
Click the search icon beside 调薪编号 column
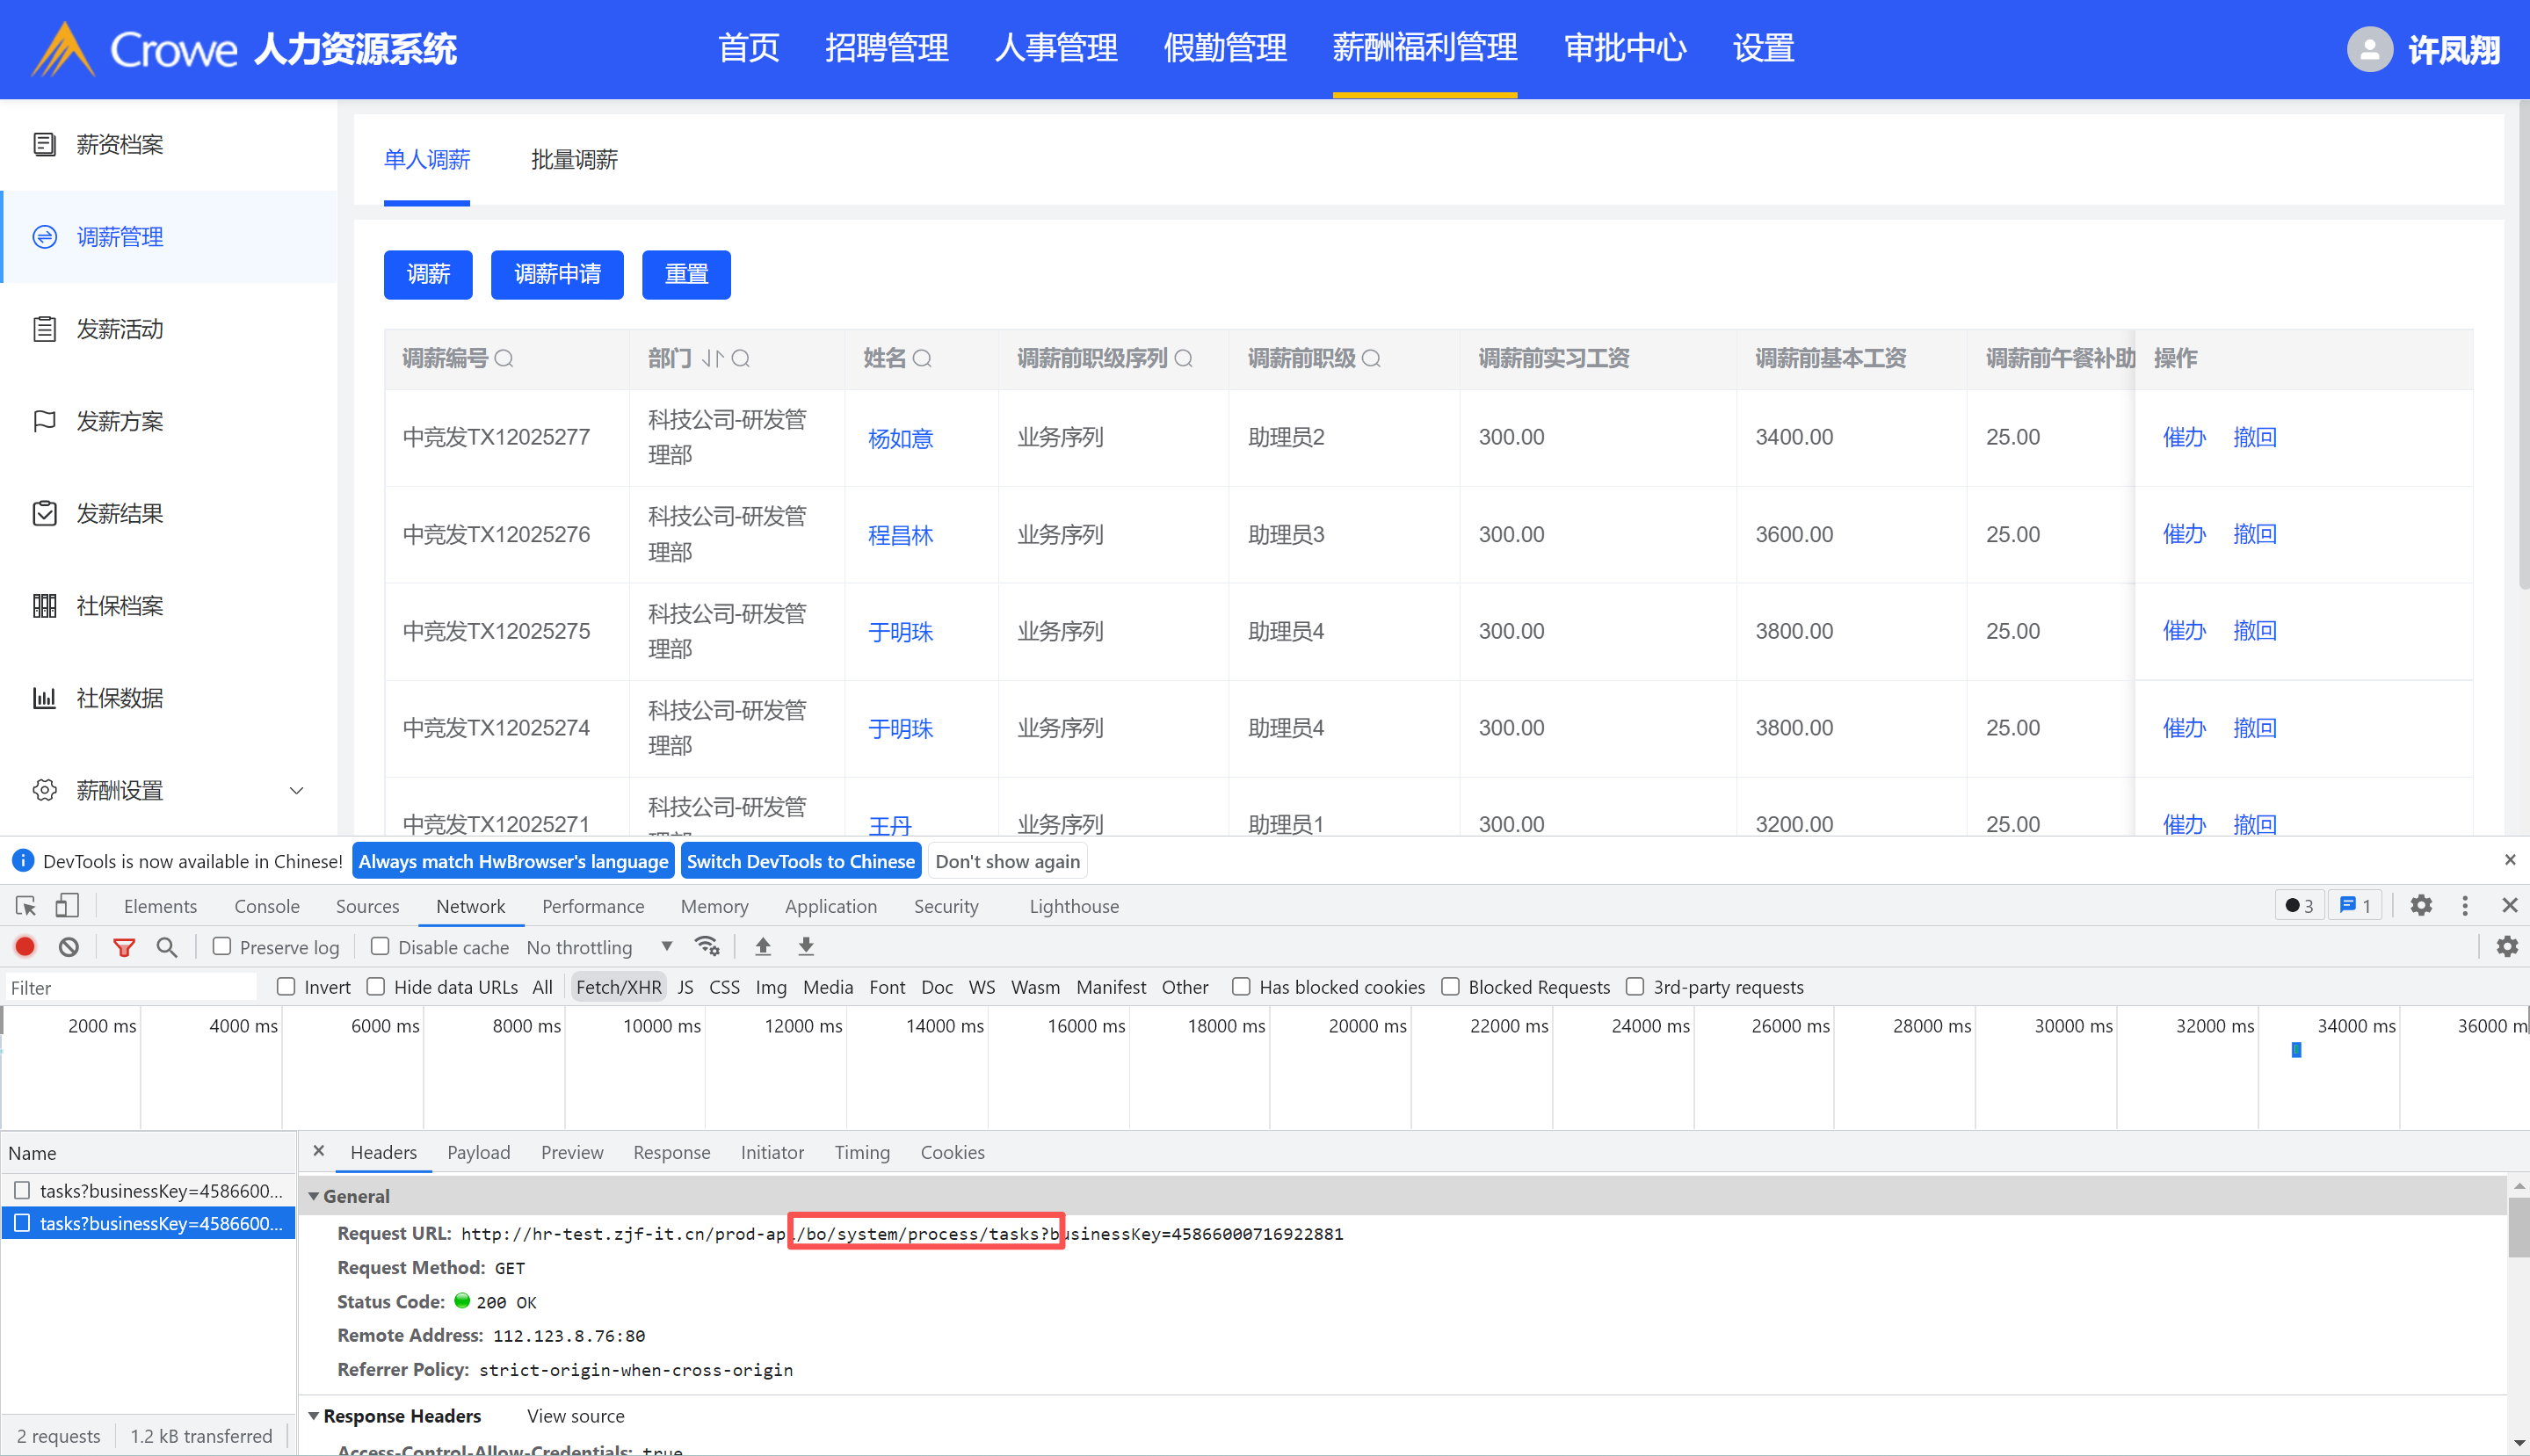pyautogui.click(x=504, y=358)
